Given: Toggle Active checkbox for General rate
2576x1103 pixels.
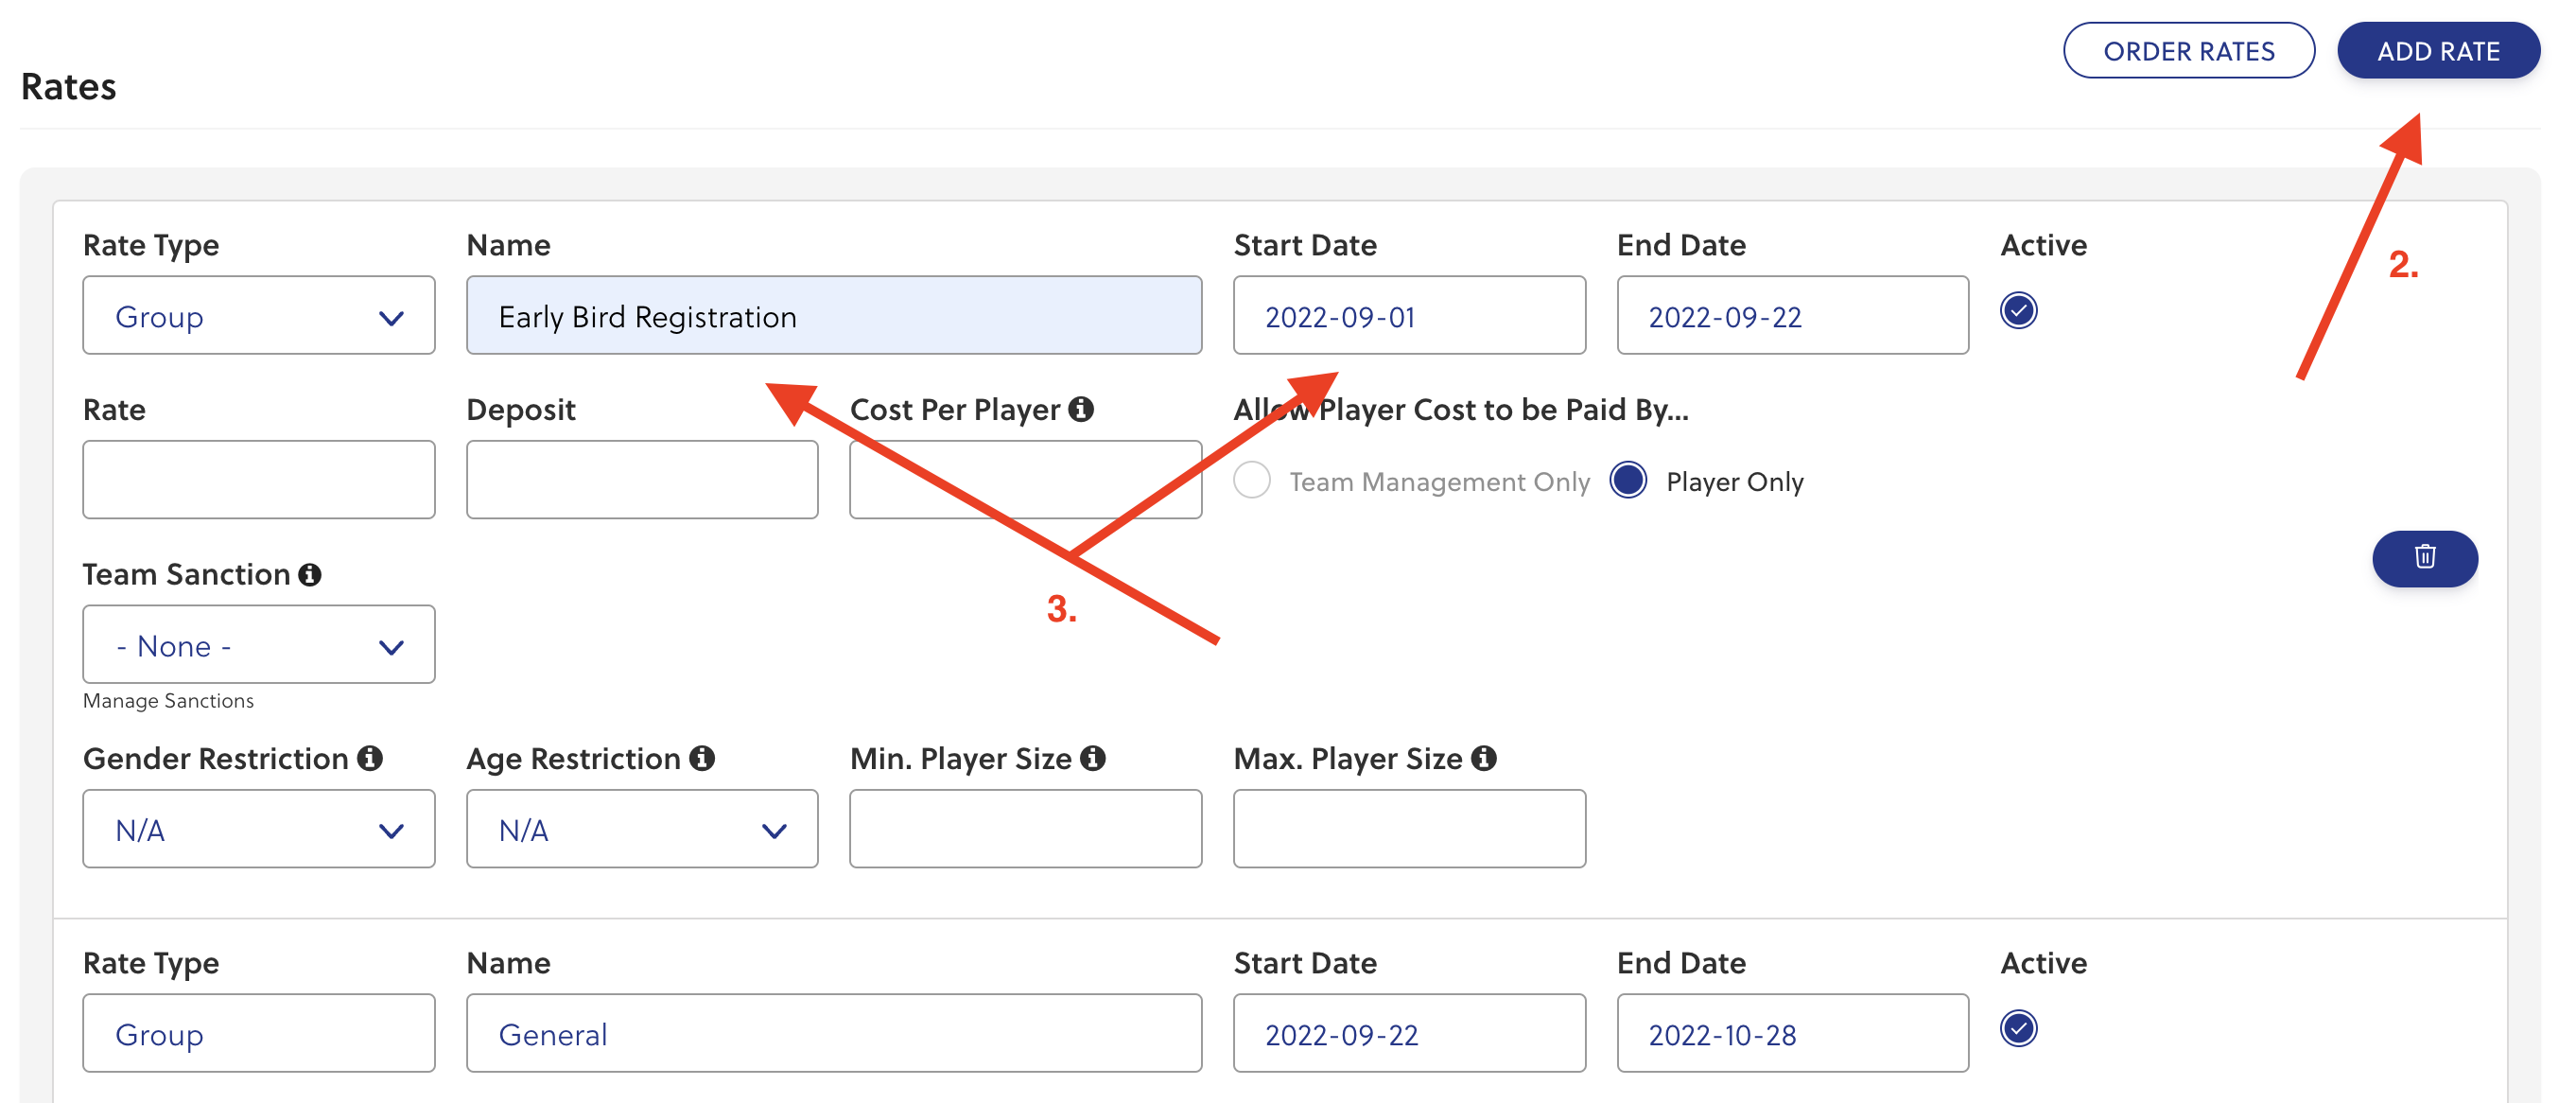Looking at the screenshot, I should coord(2018,1028).
